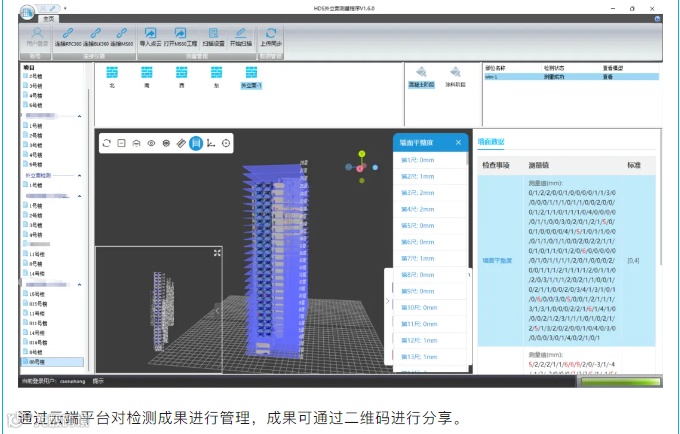Open the 打开MS60工程 project button
This screenshot has height=434, width=680.
pos(180,36)
